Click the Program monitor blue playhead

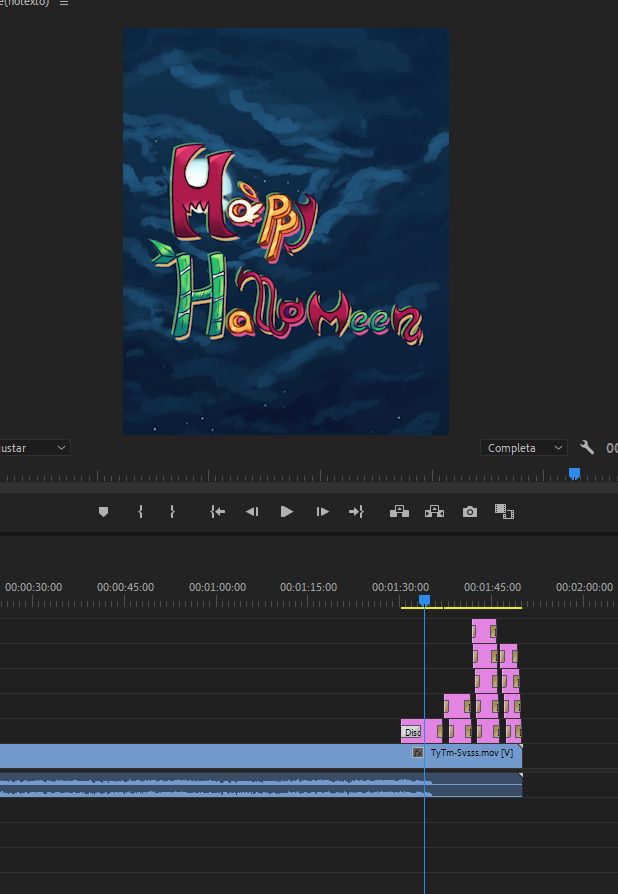[574, 473]
